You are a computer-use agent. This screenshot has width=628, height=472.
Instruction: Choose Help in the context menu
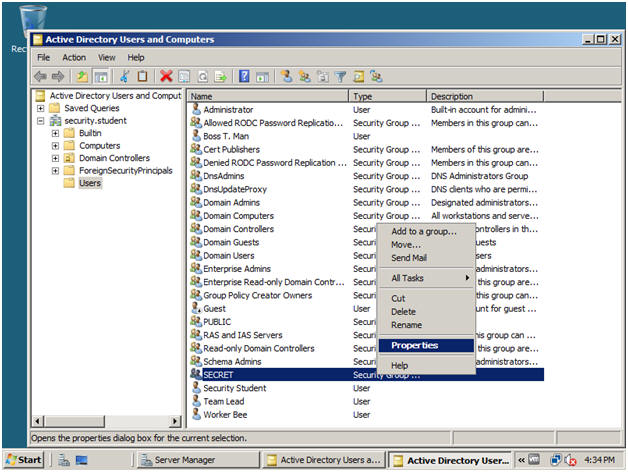pos(426,365)
